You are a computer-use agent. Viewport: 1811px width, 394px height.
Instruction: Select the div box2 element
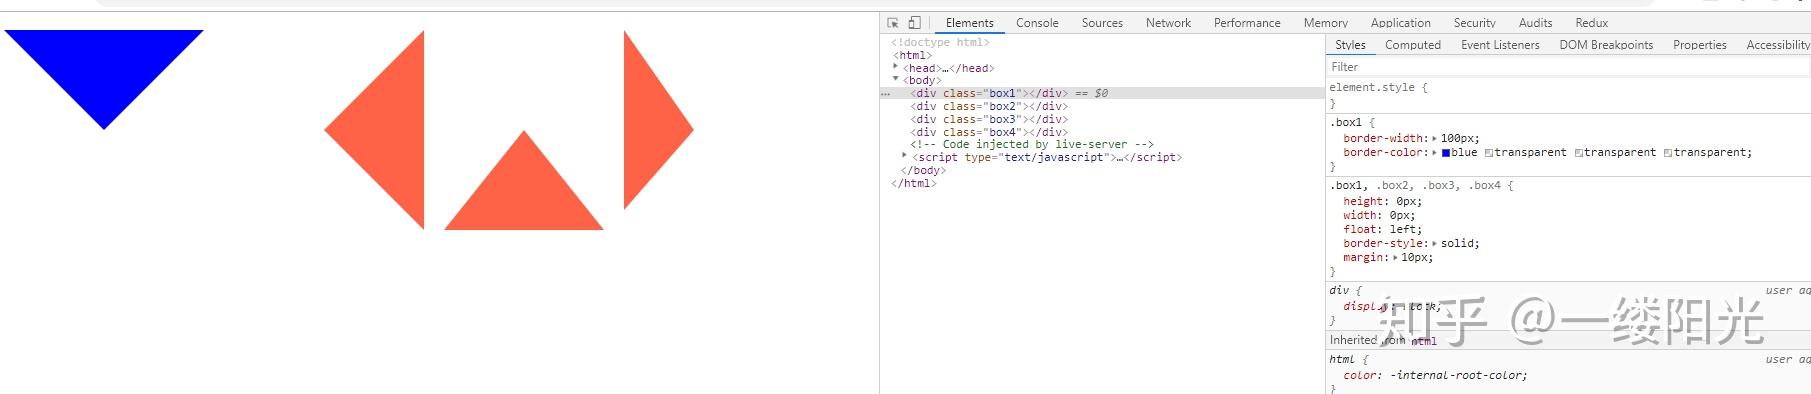tap(989, 106)
